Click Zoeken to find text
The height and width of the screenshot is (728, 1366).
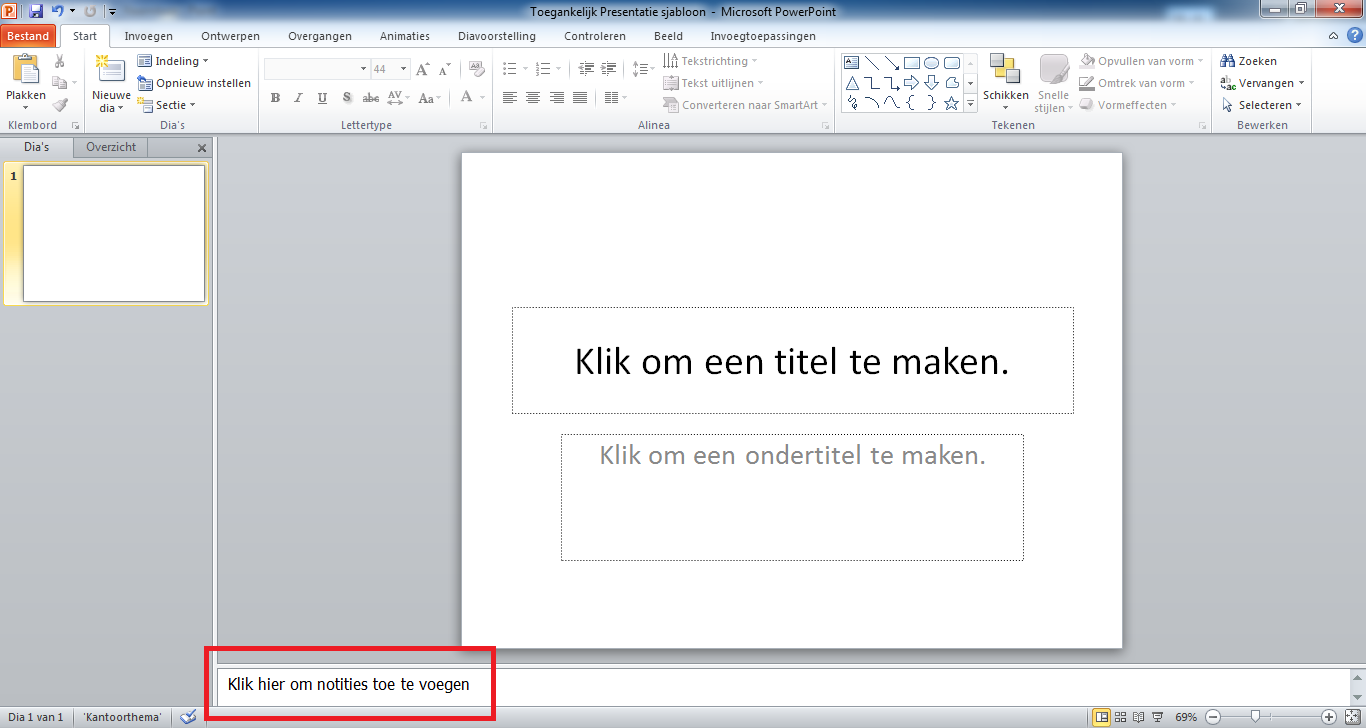[1248, 61]
